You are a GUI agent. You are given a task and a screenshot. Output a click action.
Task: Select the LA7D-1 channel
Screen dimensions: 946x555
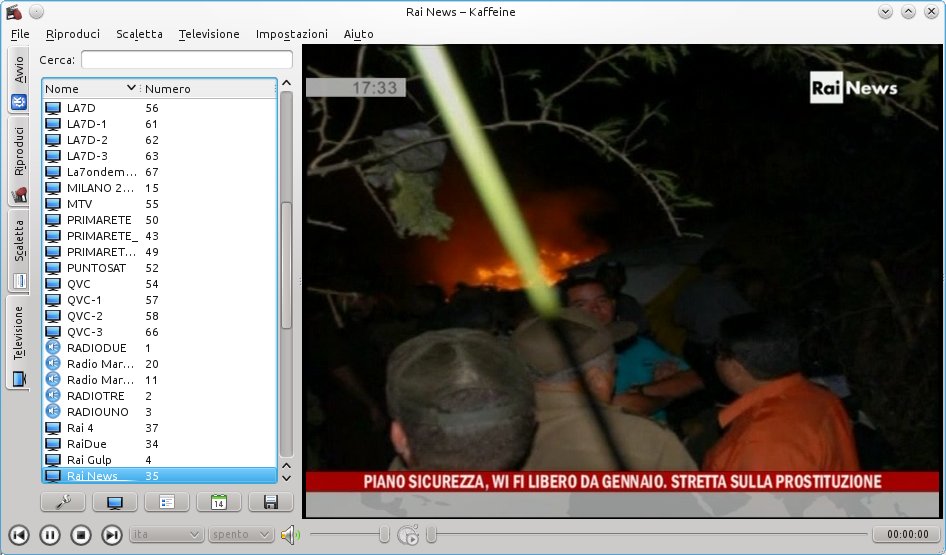click(x=159, y=124)
